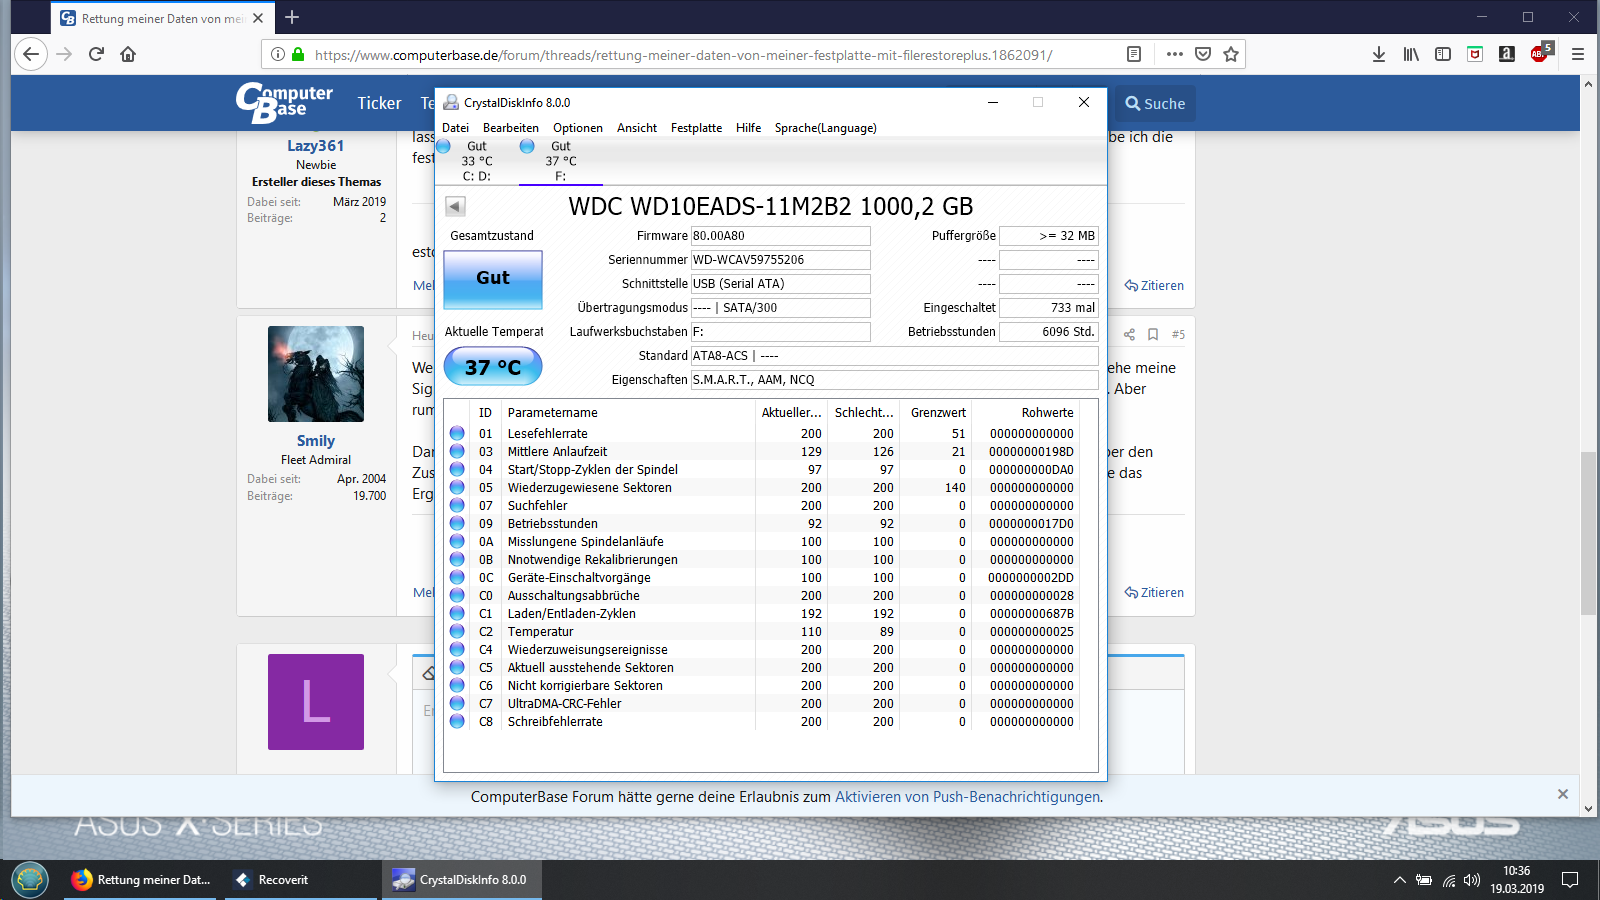The image size is (1600, 900).
Task: Open the Bearbeiten menu
Action: point(511,128)
